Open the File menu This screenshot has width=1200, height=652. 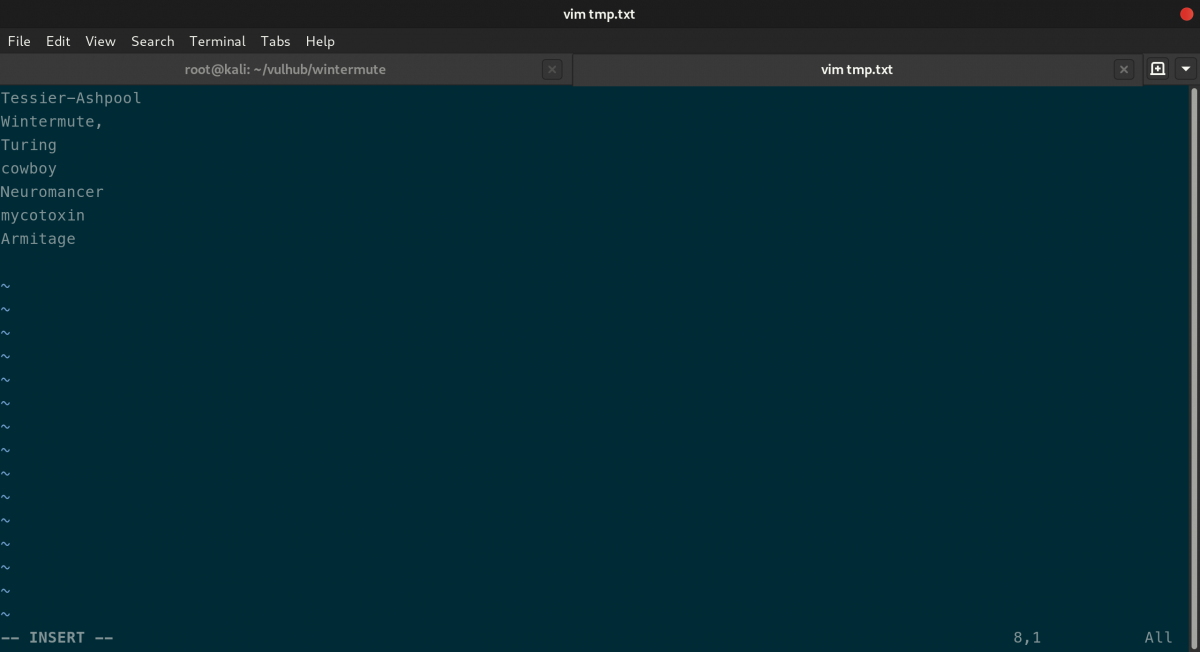[18, 41]
